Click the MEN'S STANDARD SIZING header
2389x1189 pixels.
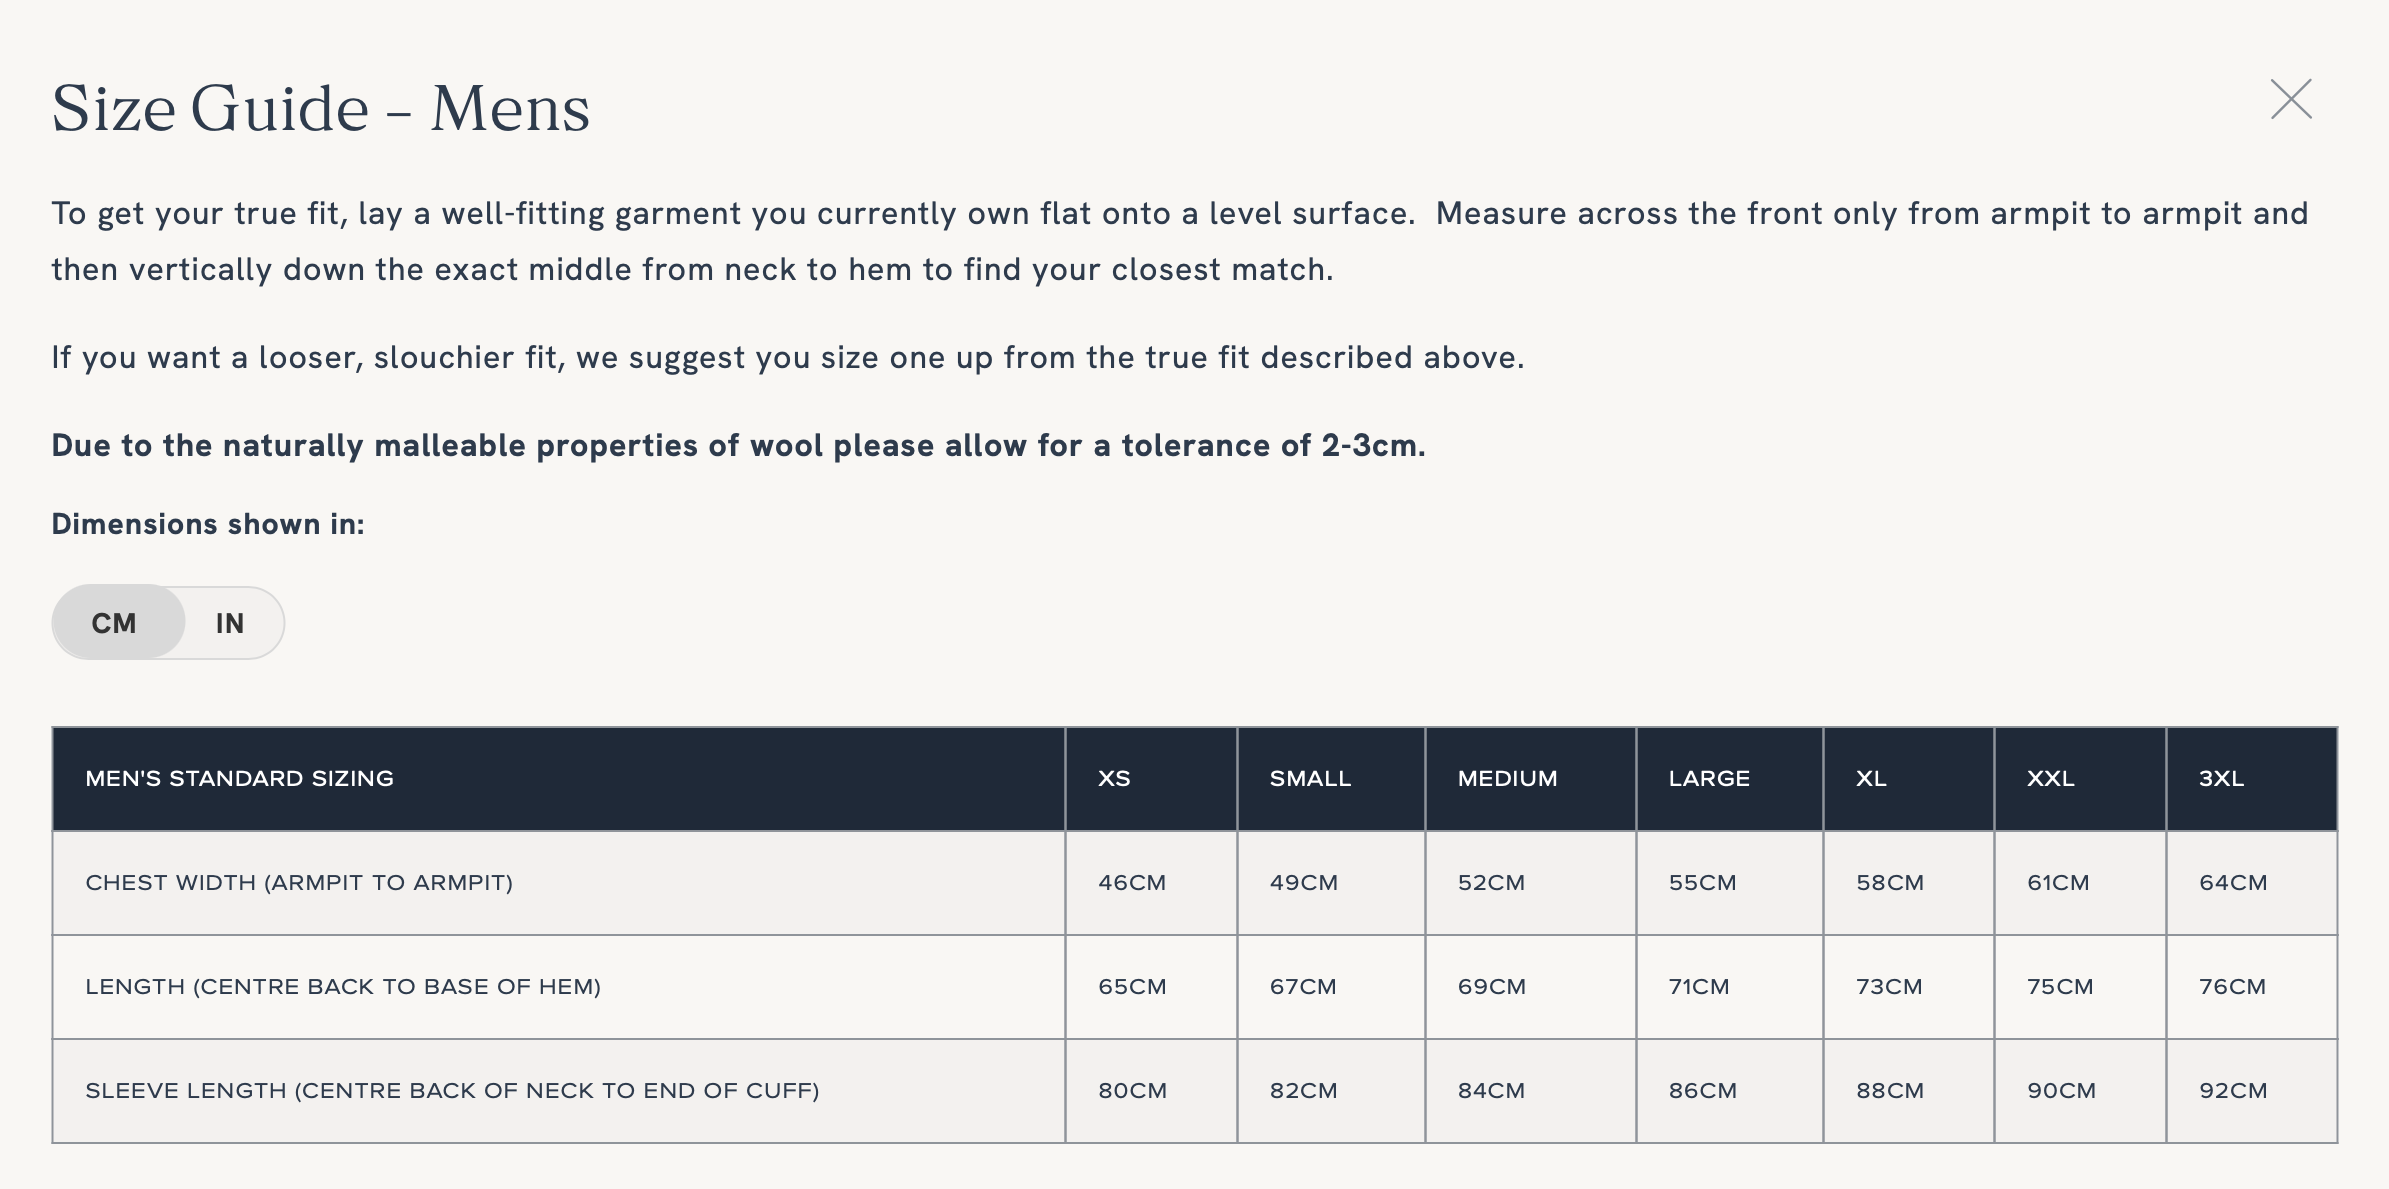[240, 778]
